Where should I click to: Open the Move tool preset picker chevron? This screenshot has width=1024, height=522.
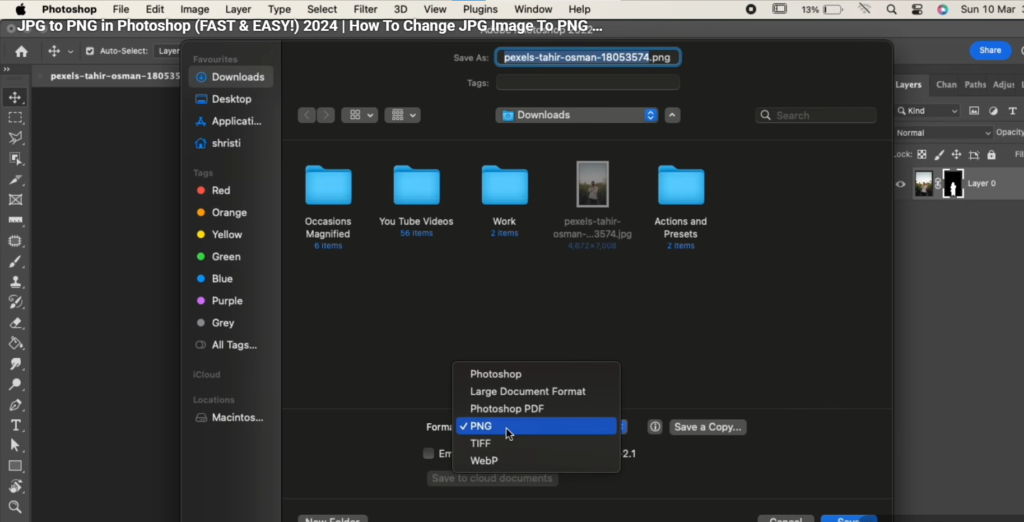coord(71,52)
